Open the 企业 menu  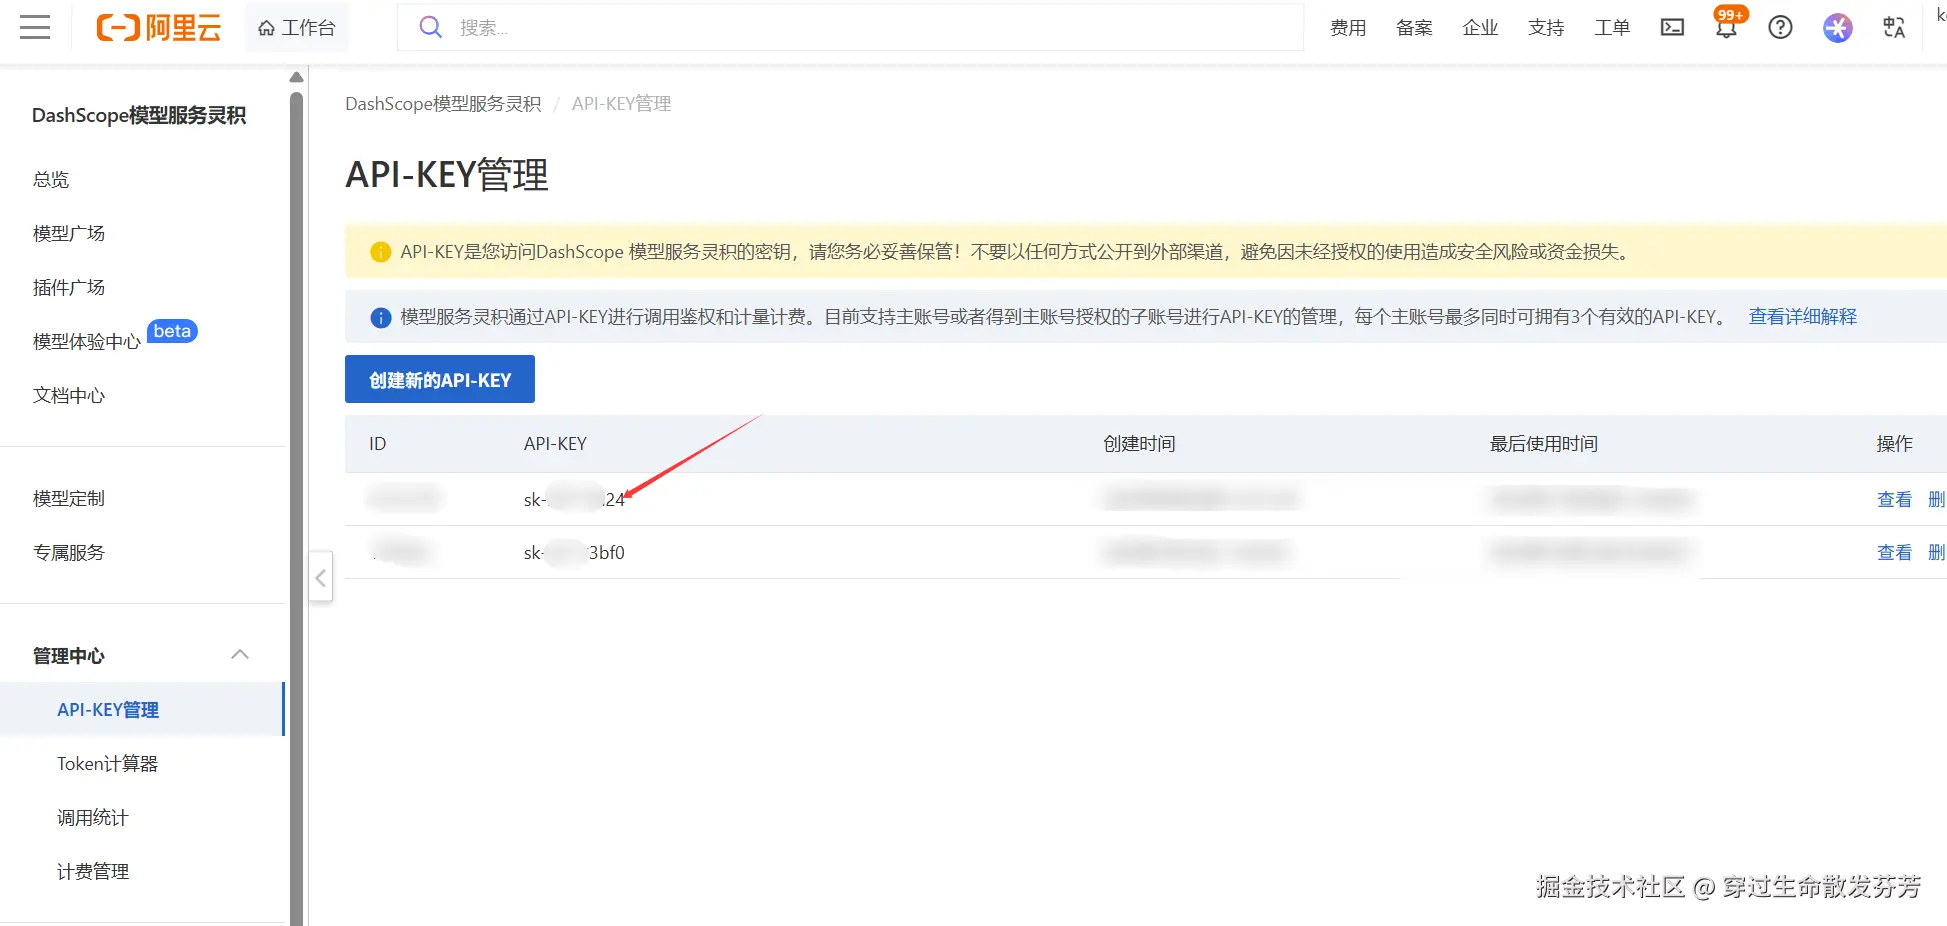point(1480,27)
